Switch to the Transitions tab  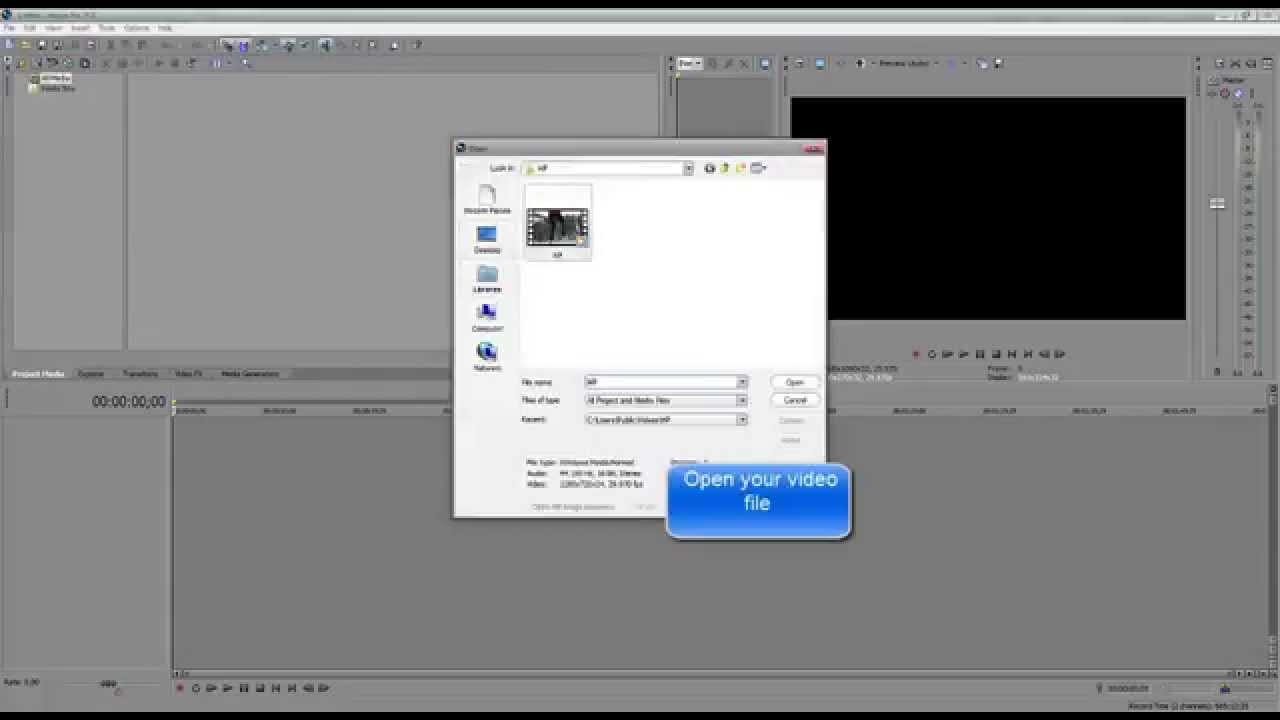pyautogui.click(x=140, y=374)
